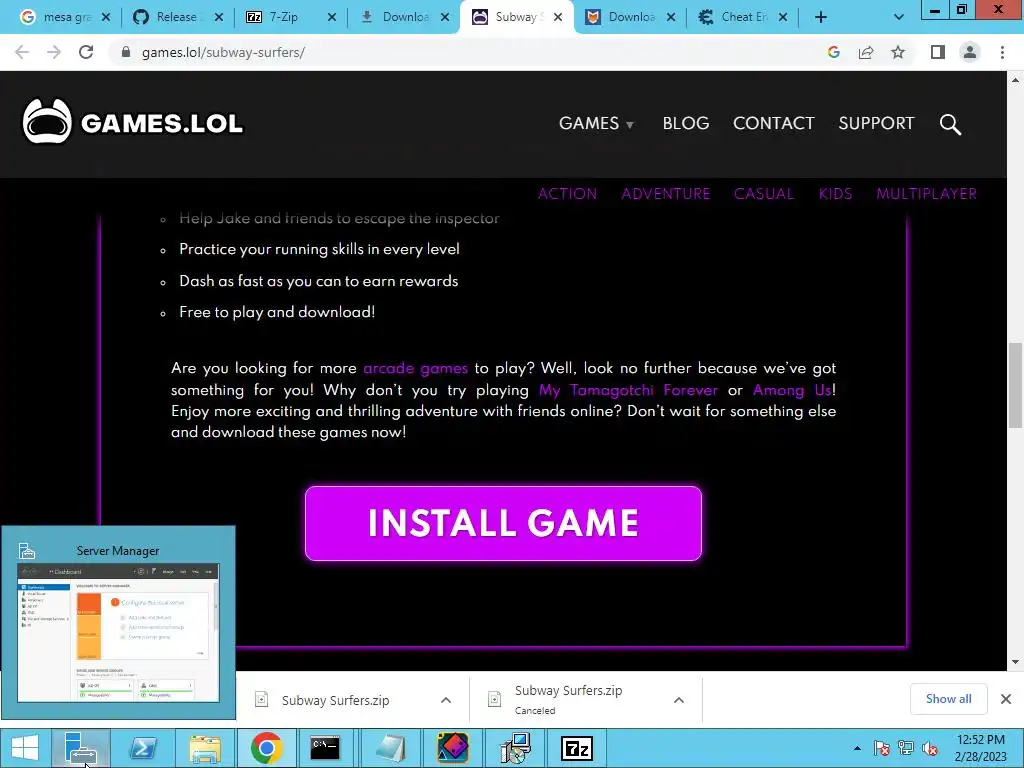Image resolution: width=1024 pixels, height=768 pixels.
Task: Open the notepad-style taskbar icon
Action: pos(391,748)
